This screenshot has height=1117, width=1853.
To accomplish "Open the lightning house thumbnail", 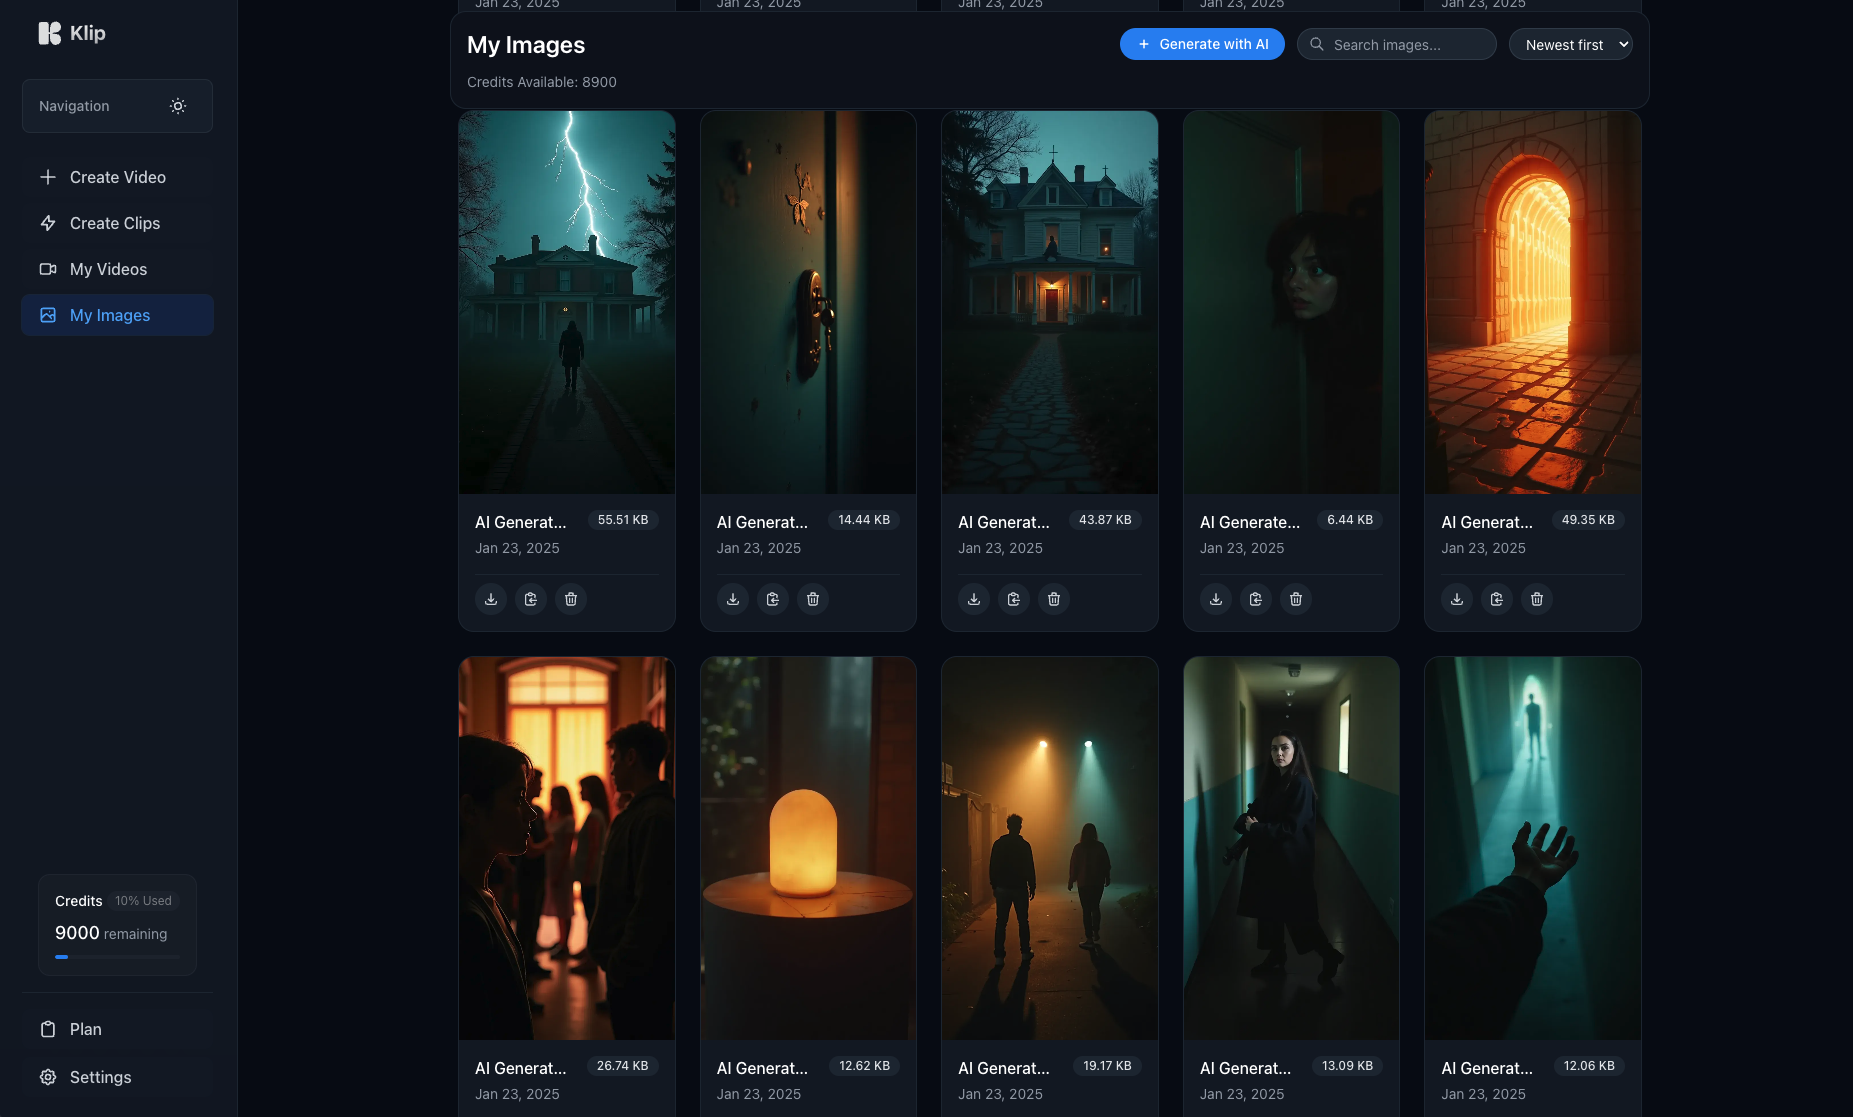I will (567, 302).
